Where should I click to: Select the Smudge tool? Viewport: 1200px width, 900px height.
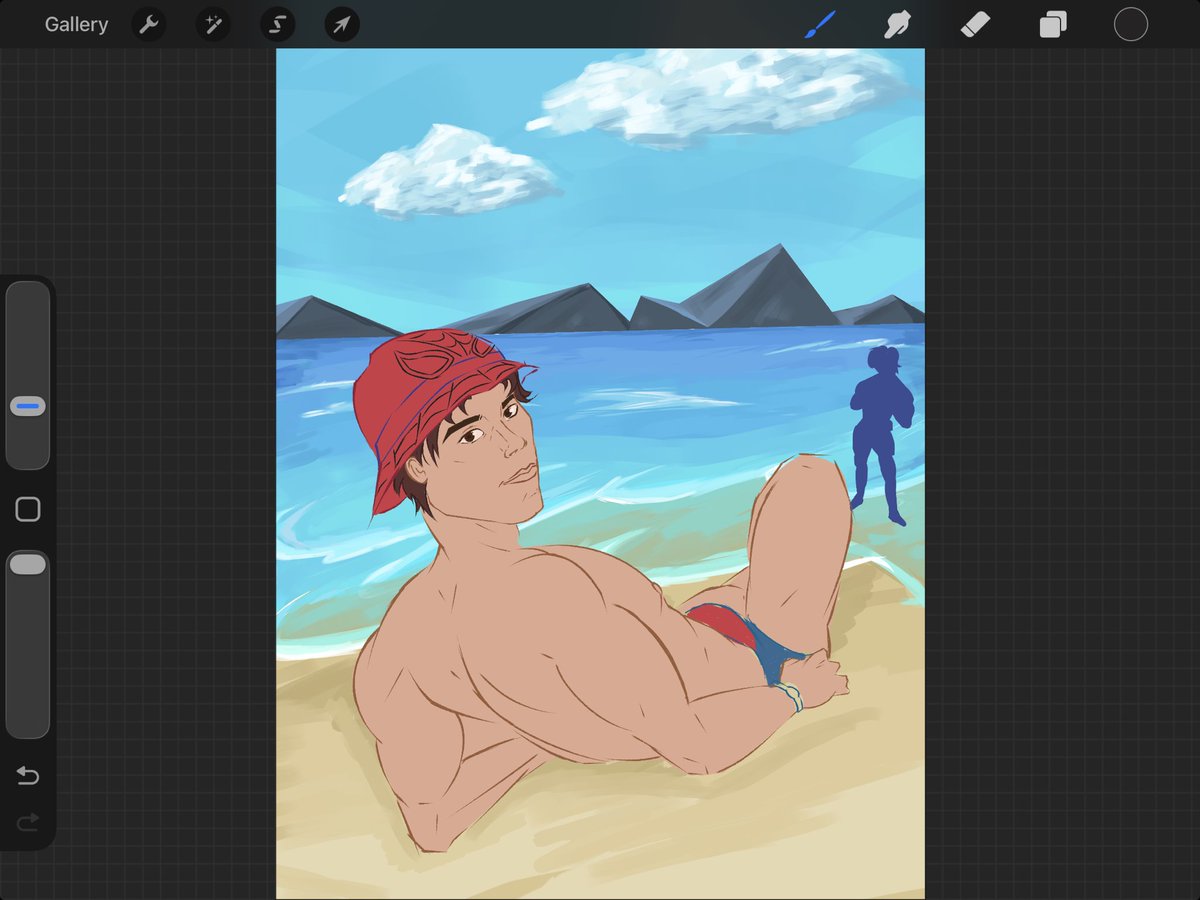tap(897, 24)
